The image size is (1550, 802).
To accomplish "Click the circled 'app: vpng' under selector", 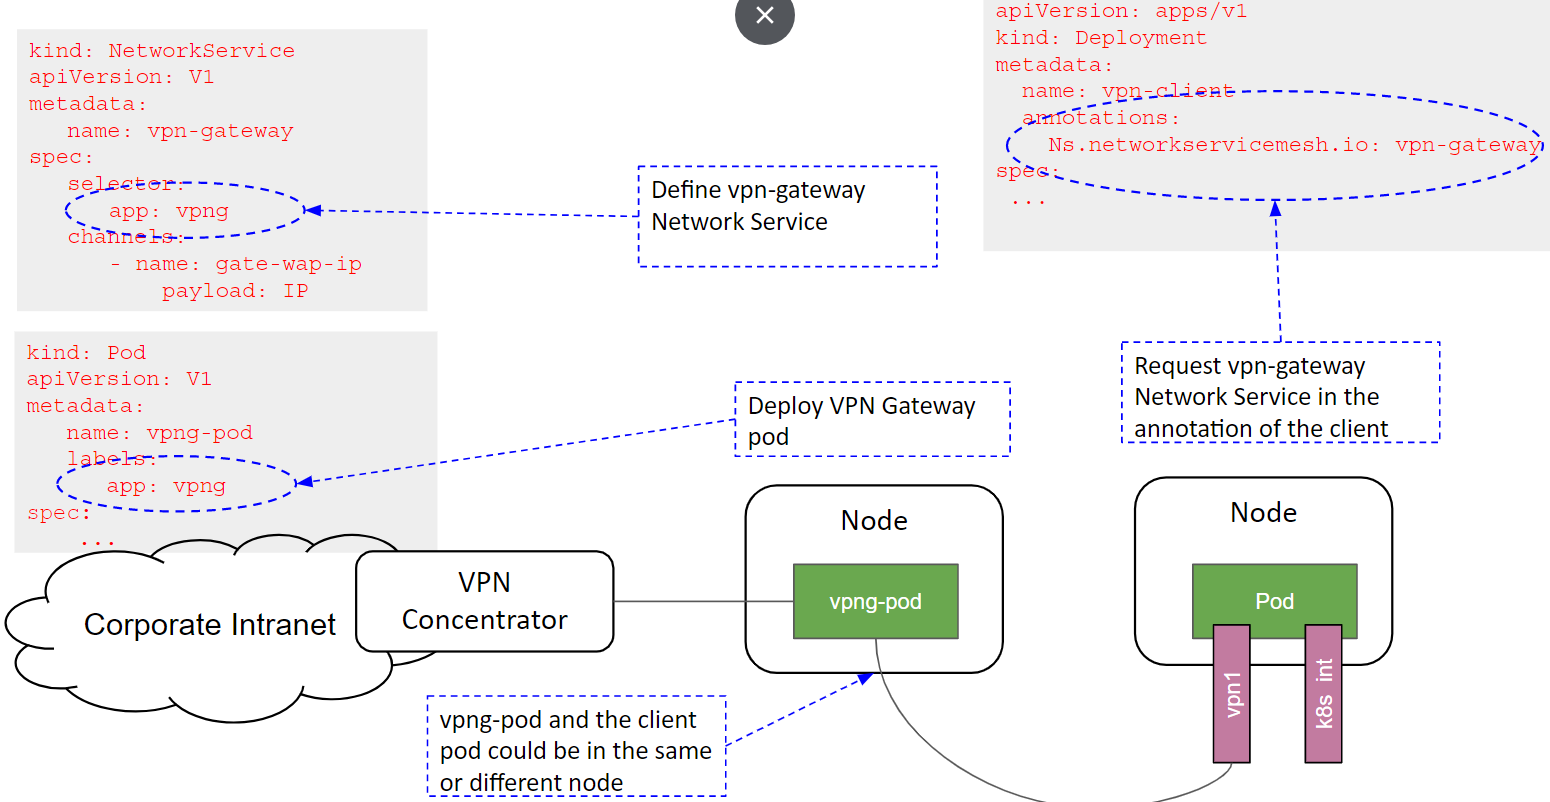I will tap(169, 211).
